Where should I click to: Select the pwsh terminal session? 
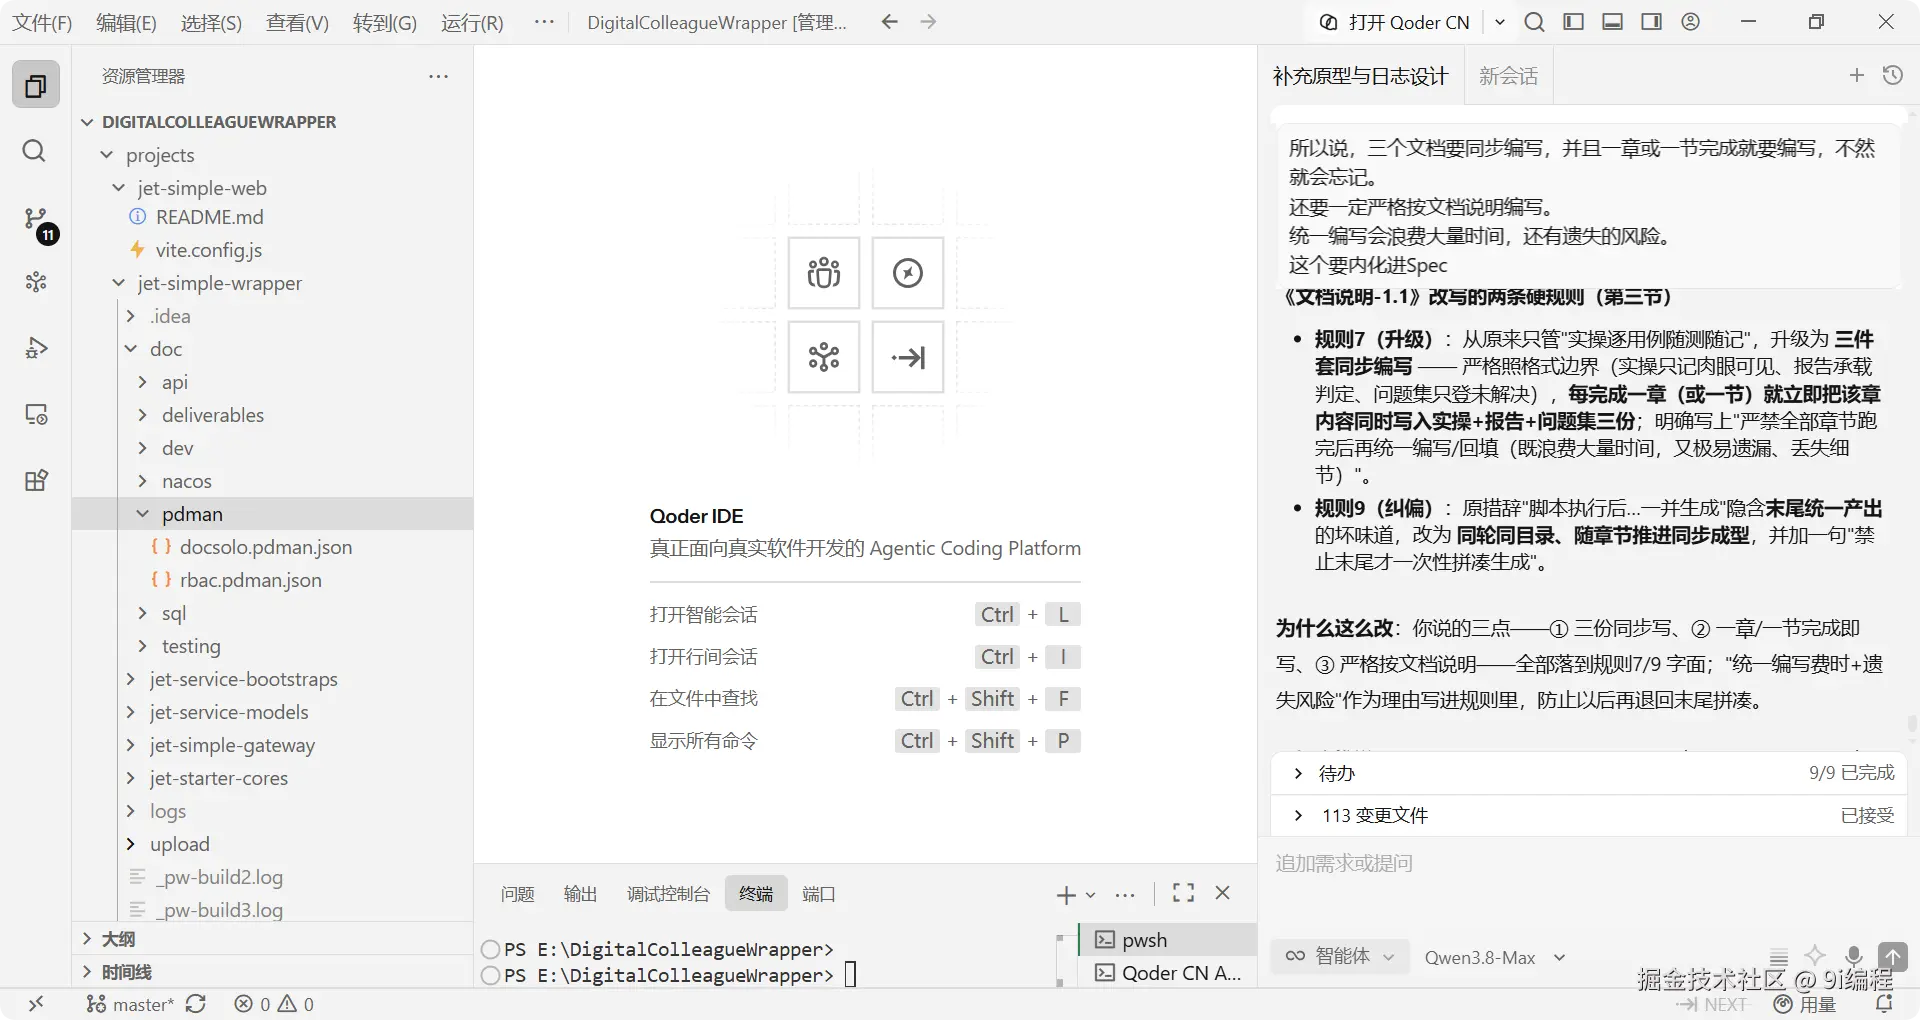point(1168,939)
